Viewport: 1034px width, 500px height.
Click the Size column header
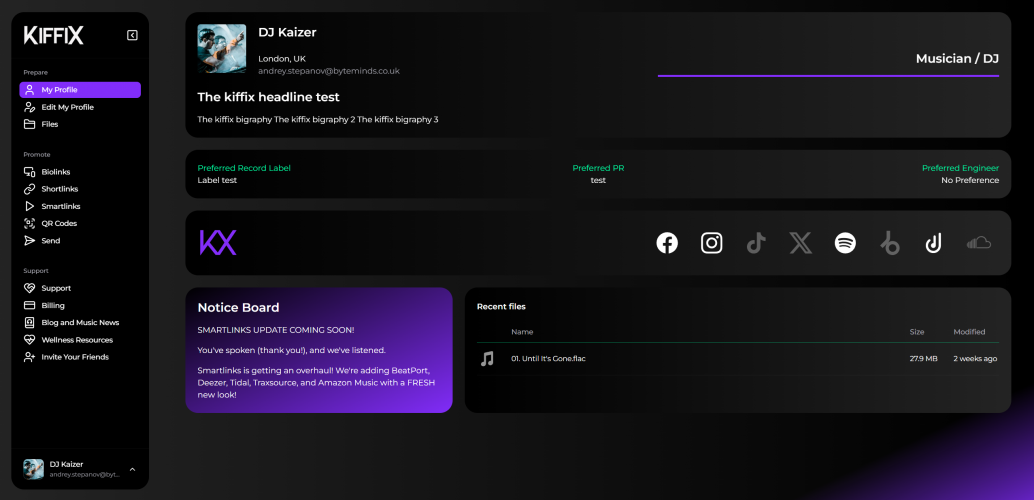[917, 332]
